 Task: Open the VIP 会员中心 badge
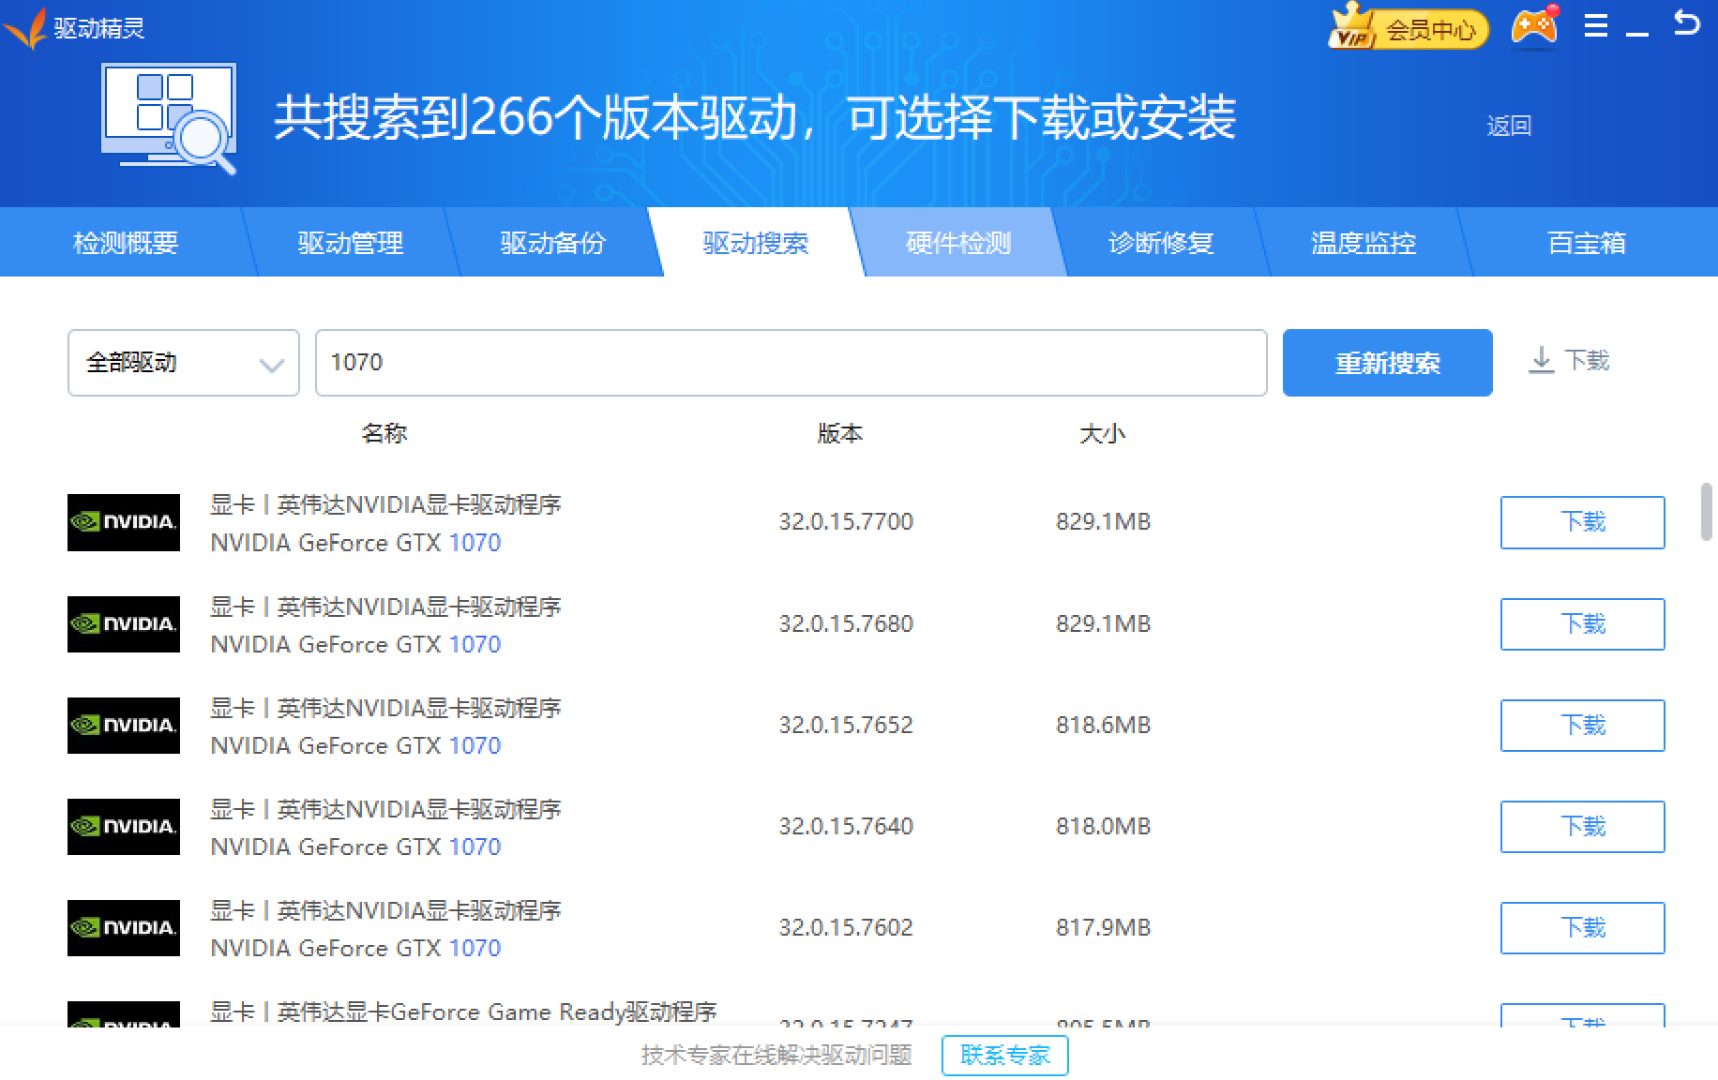tap(1409, 27)
